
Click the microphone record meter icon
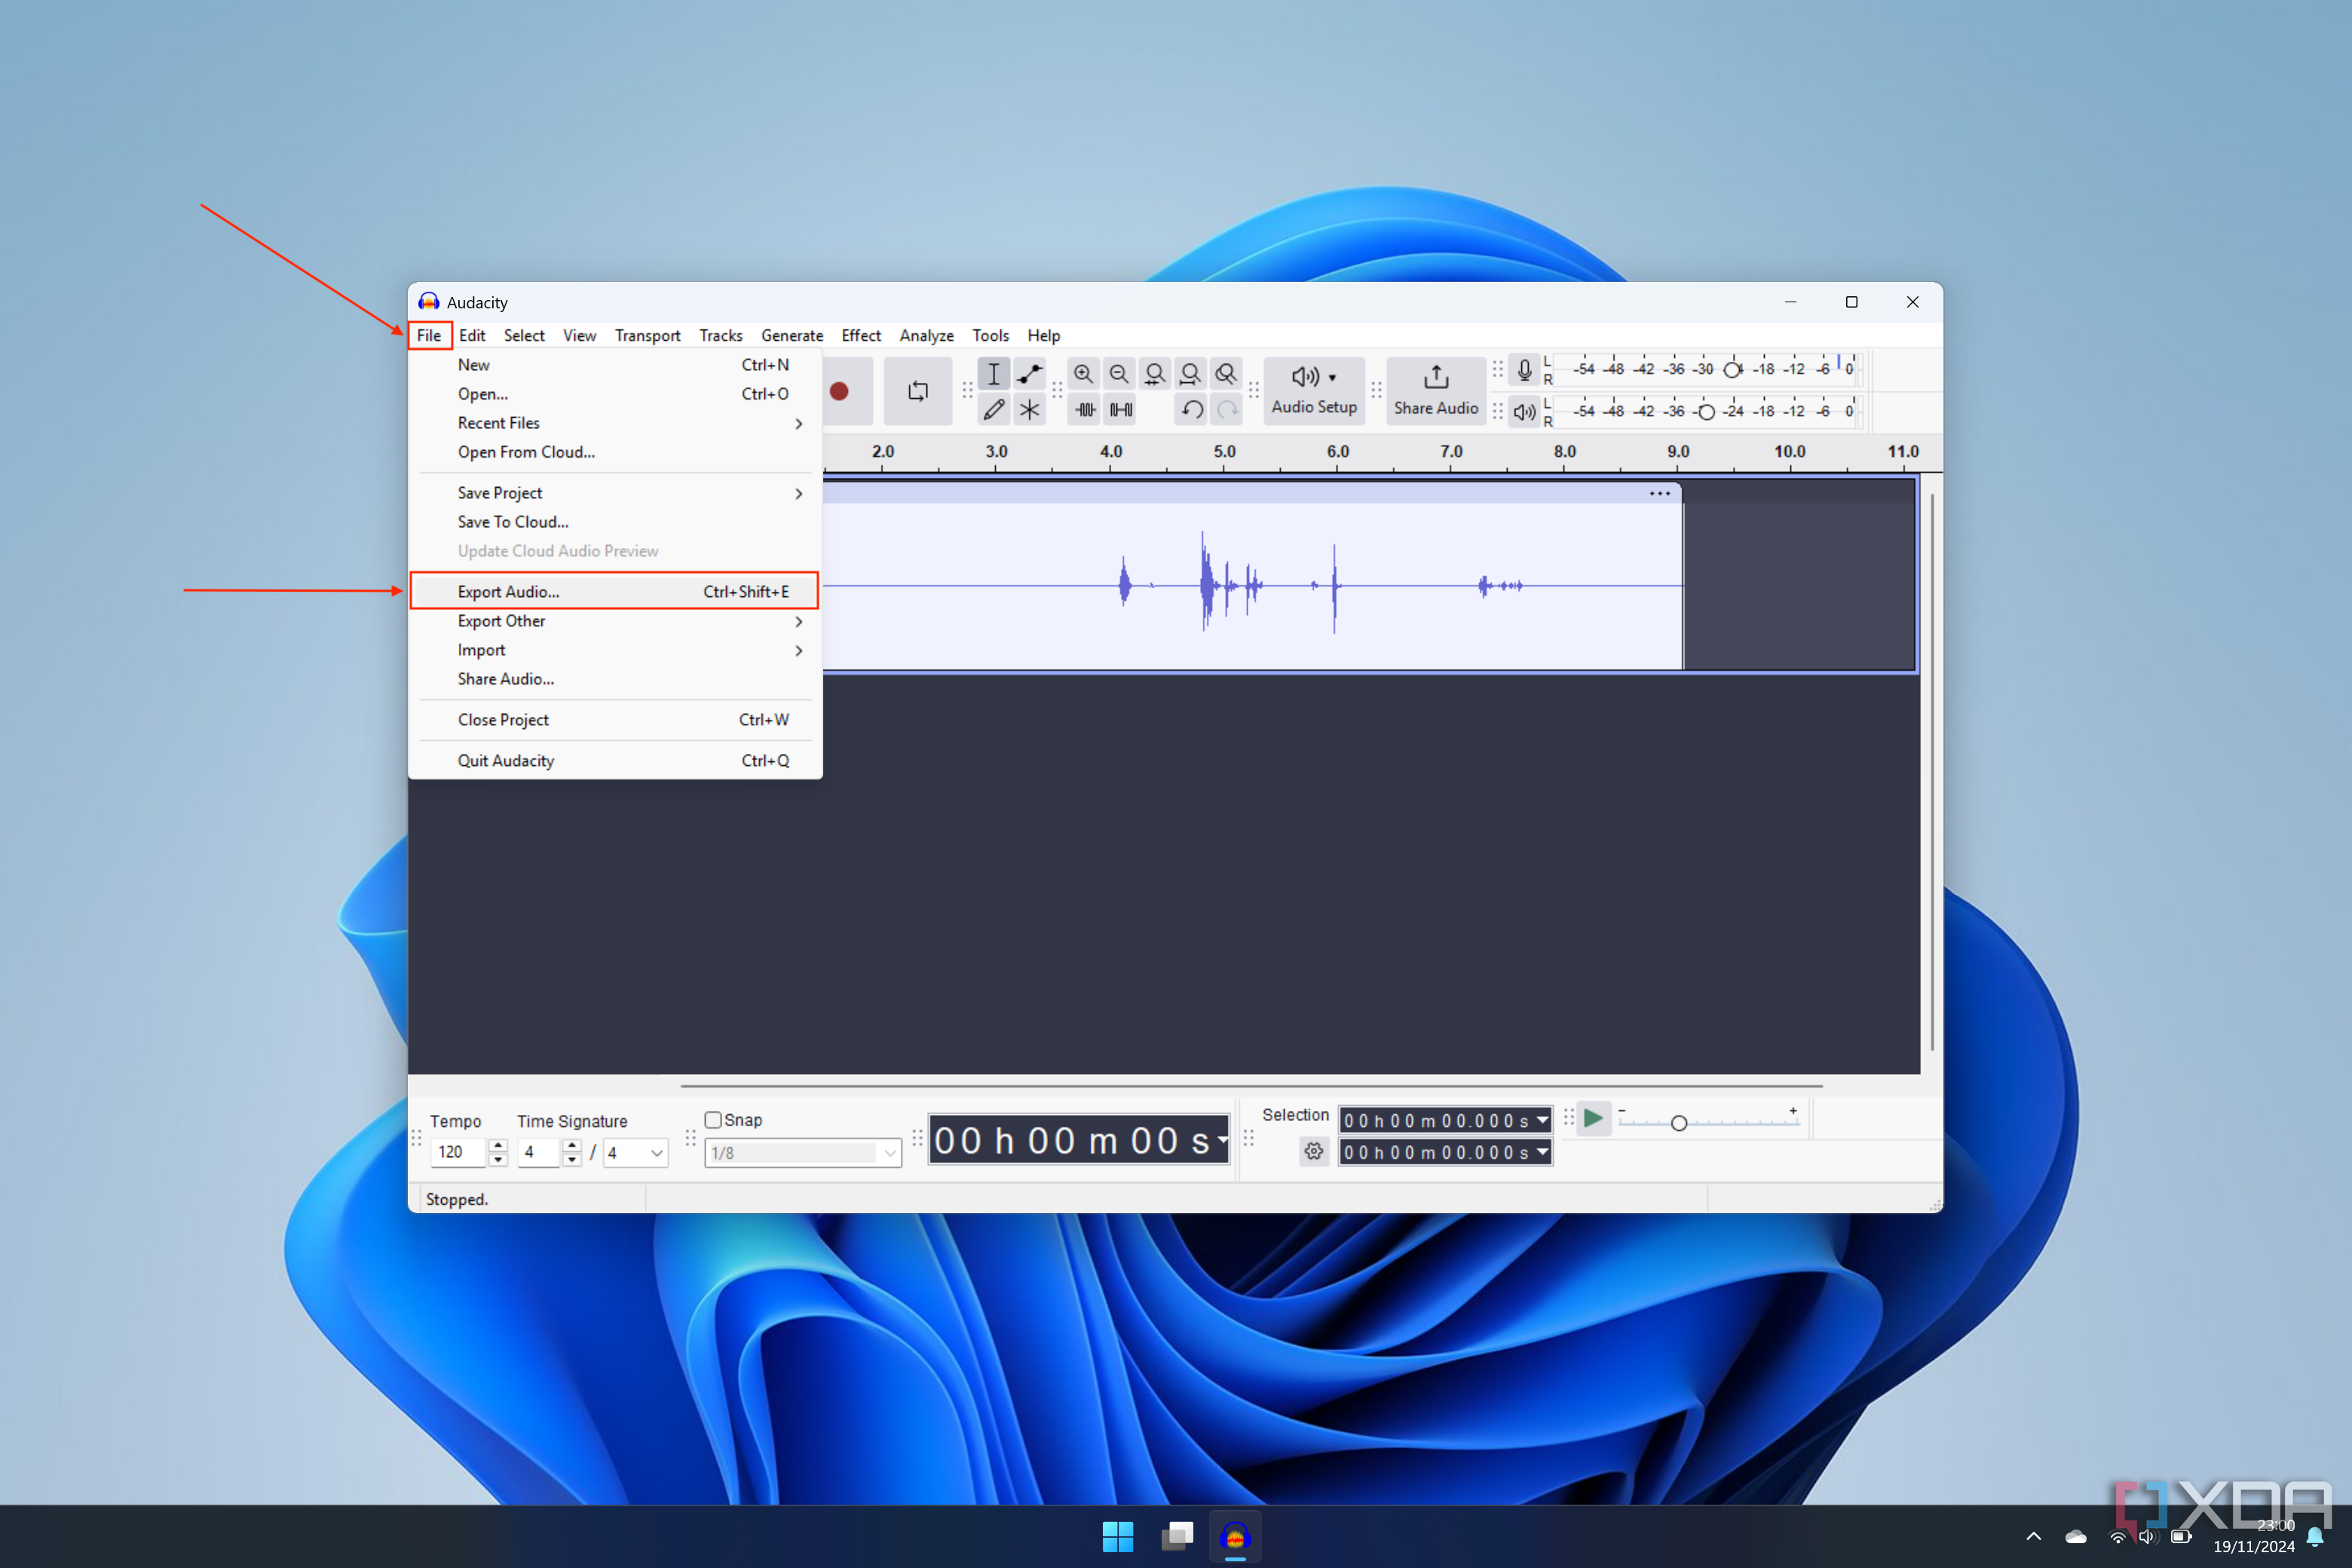pyautogui.click(x=1524, y=370)
